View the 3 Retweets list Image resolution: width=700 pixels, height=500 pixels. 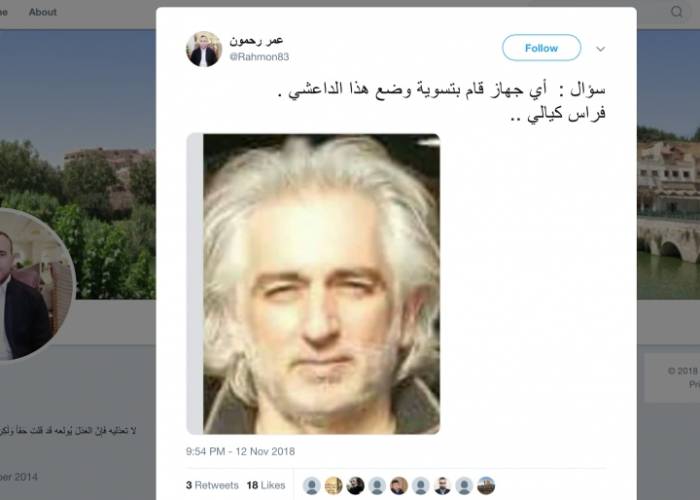[212, 485]
